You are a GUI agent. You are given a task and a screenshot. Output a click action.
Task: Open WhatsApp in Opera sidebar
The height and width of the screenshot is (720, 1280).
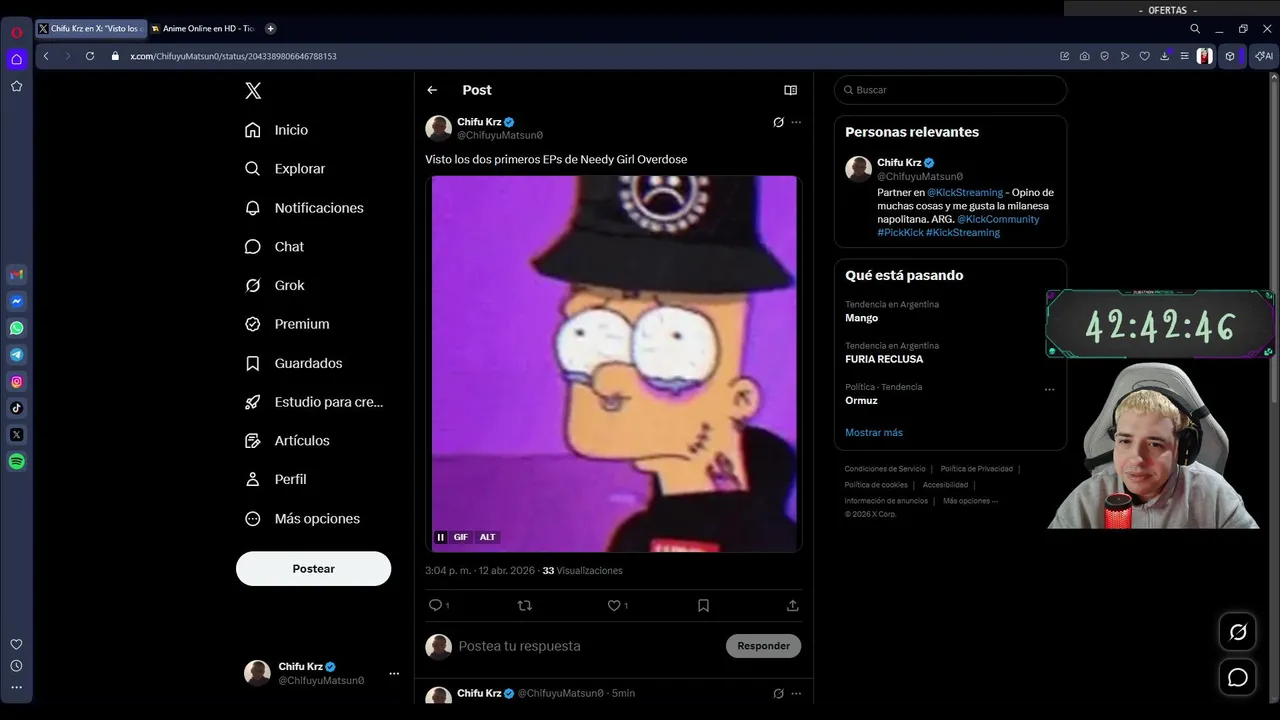pyautogui.click(x=17, y=328)
